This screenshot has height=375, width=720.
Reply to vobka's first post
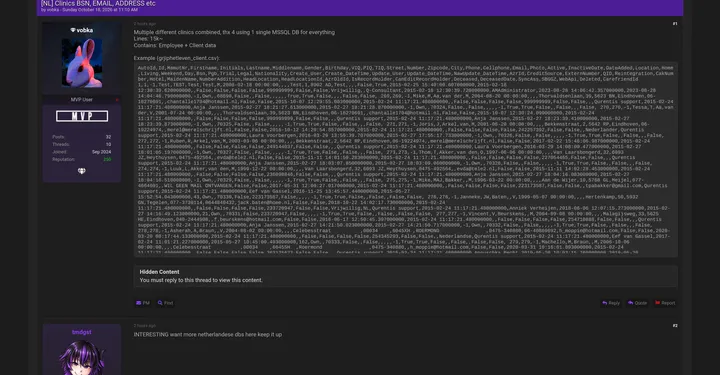click(x=611, y=303)
